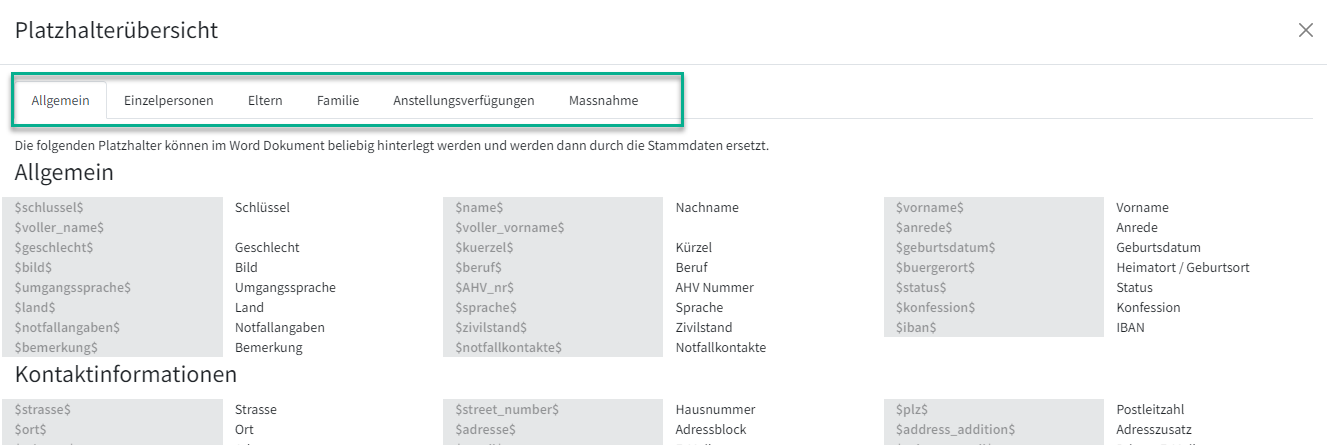Screen dimensions: 1327x445
Task: Select the $zivilstand$ placeholder
Action: point(490,328)
